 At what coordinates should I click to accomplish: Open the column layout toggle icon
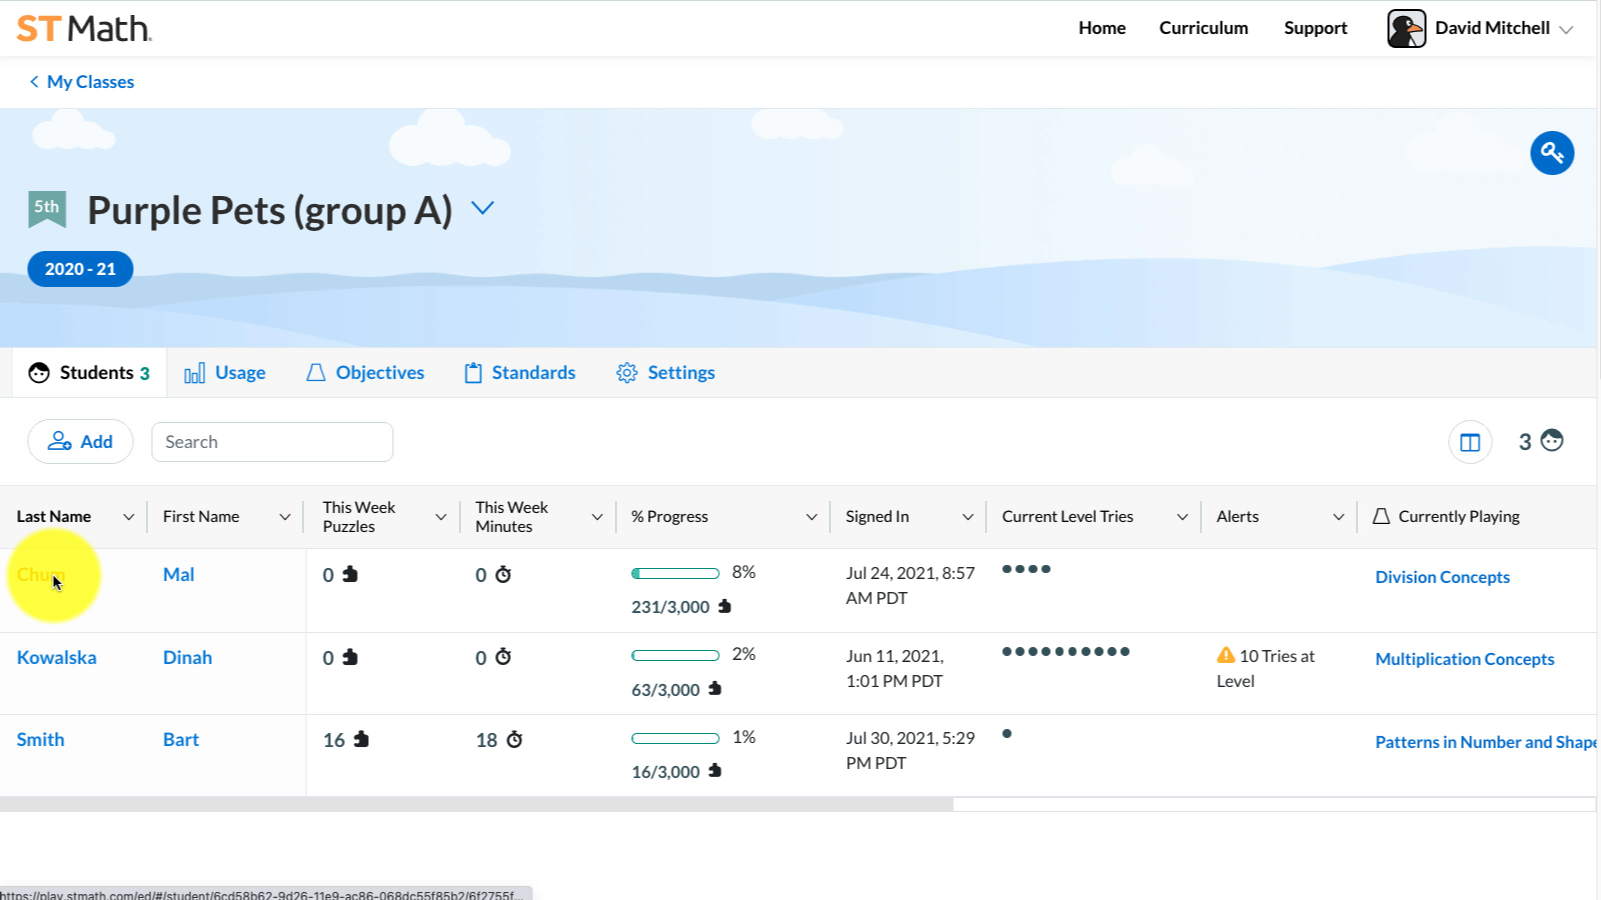click(x=1469, y=442)
